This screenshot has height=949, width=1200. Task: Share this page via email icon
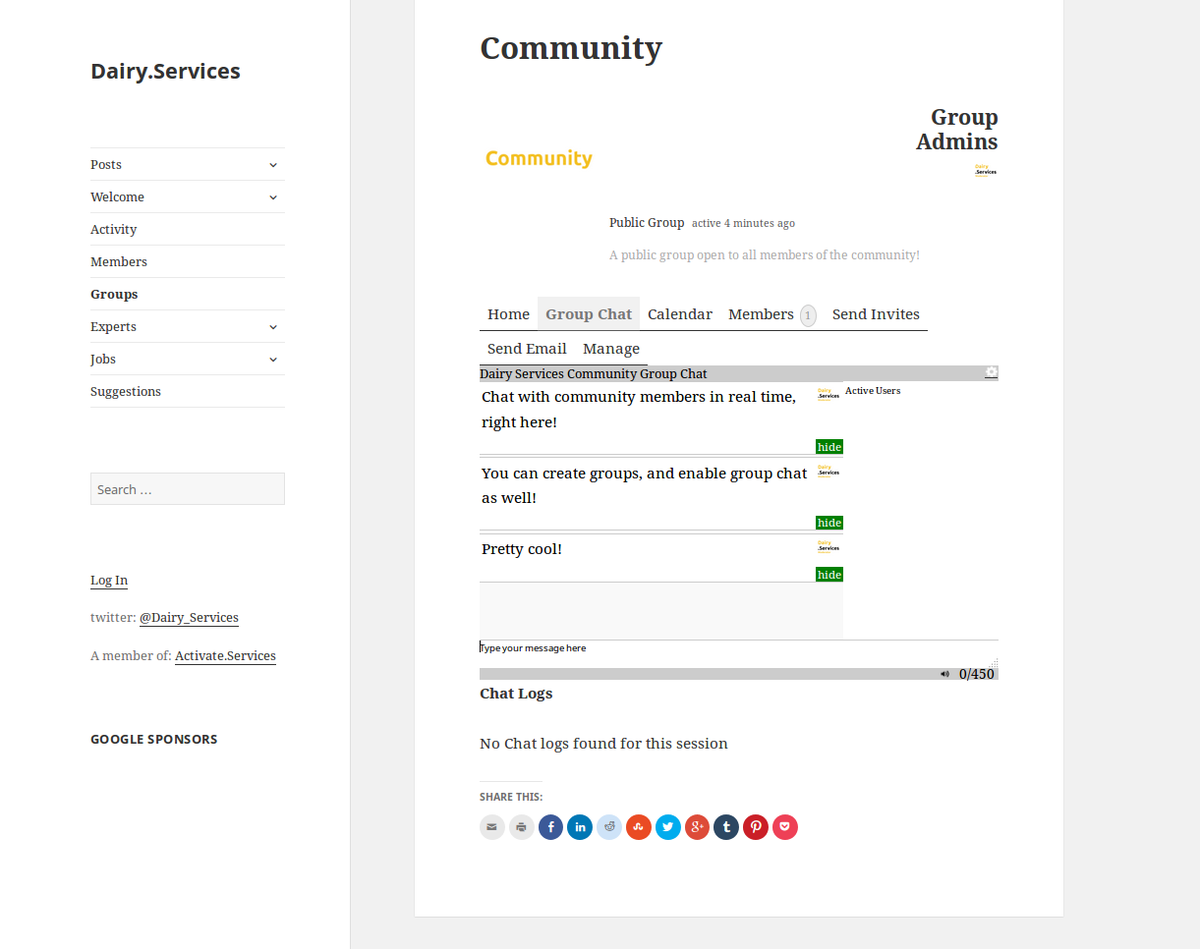492,827
